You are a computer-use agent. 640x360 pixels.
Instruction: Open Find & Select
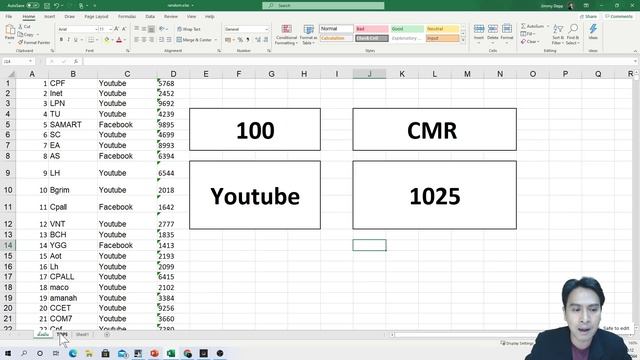(573, 34)
